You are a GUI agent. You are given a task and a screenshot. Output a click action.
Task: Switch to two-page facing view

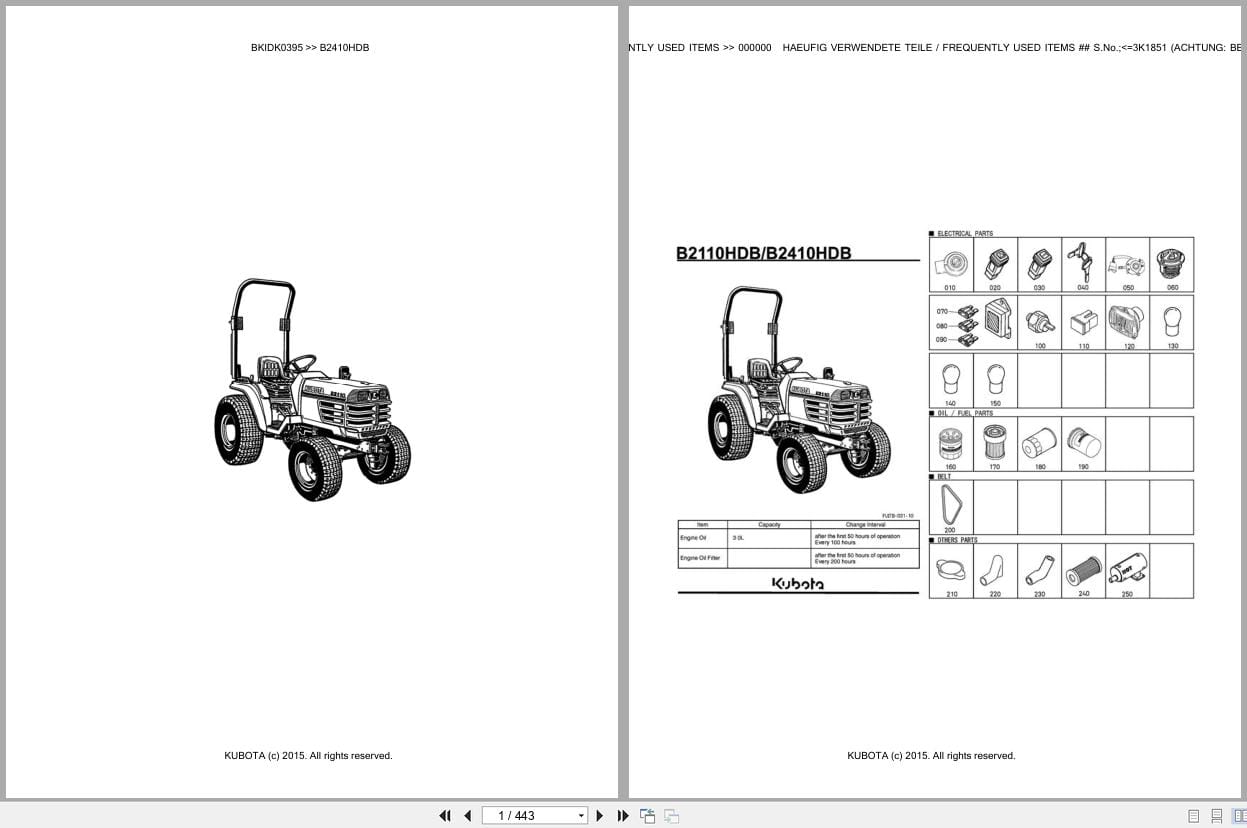(1238, 816)
